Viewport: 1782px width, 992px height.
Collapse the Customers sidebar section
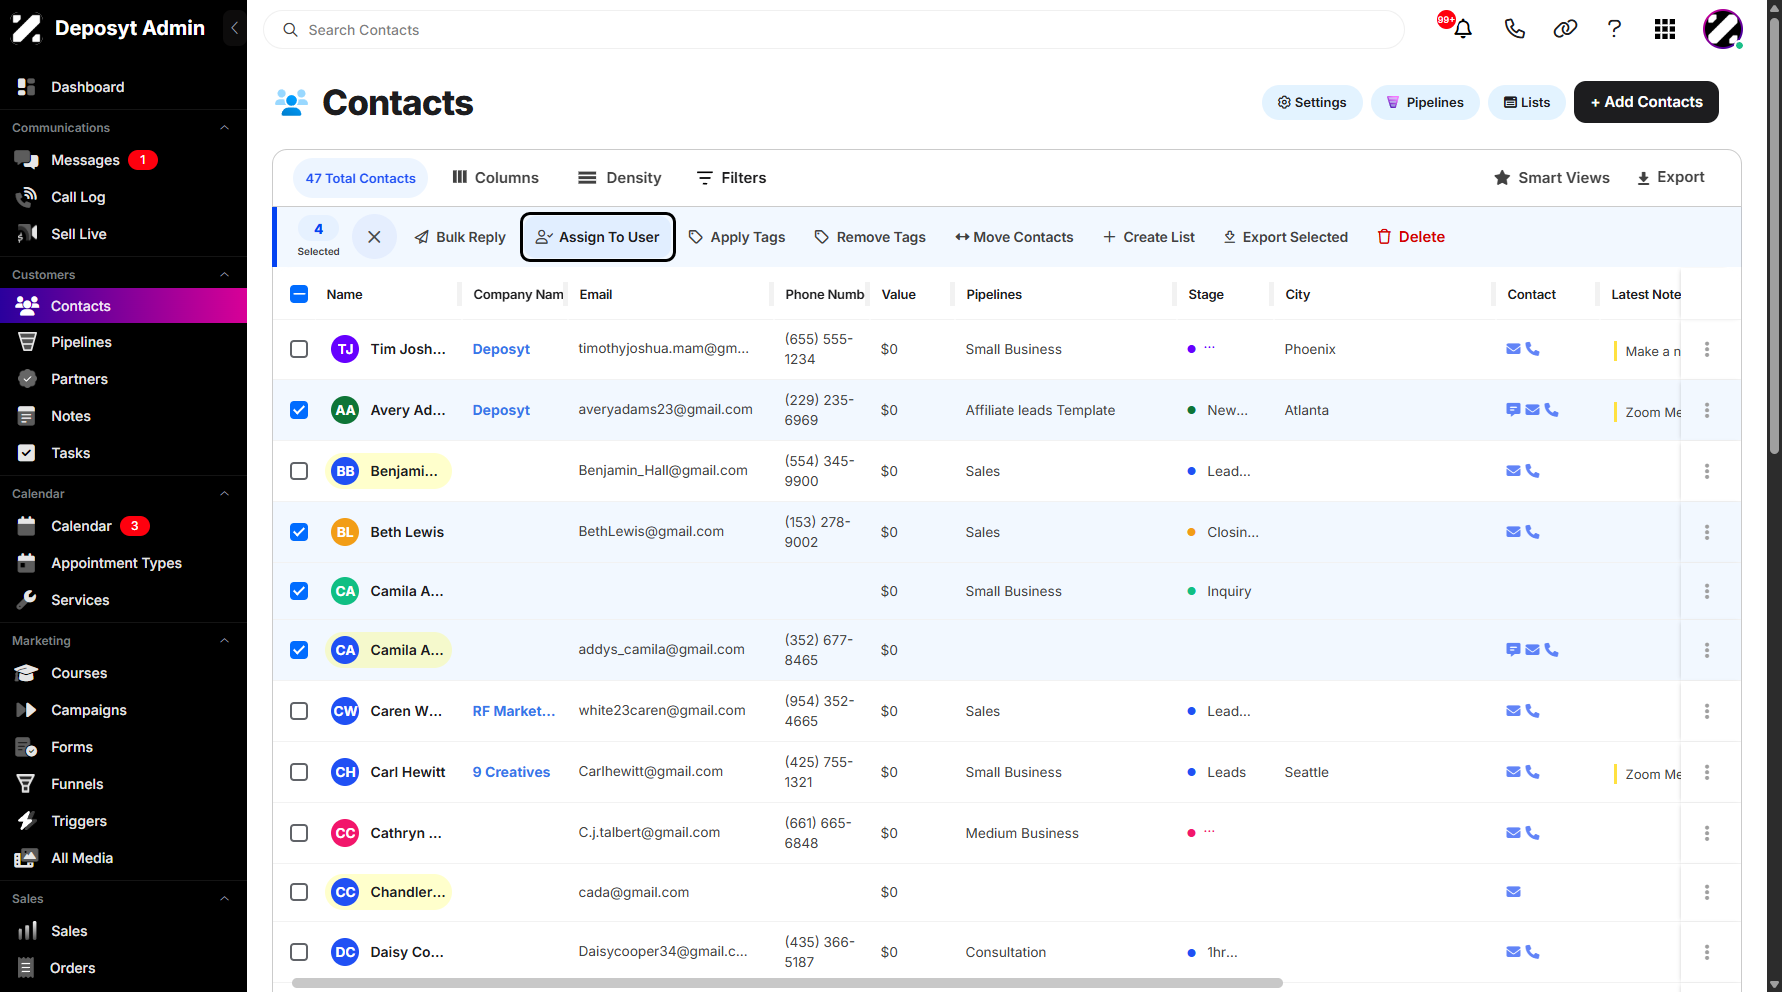click(x=225, y=275)
